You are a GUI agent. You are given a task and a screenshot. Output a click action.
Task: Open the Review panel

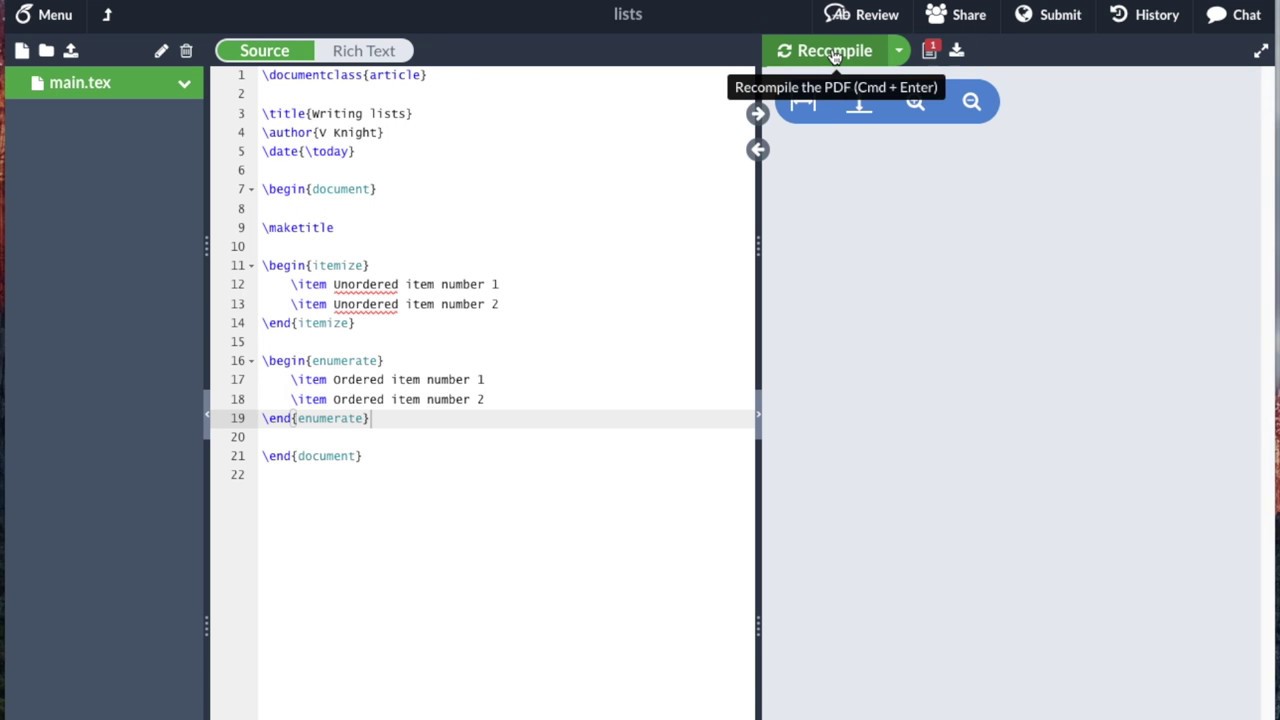coord(861,14)
